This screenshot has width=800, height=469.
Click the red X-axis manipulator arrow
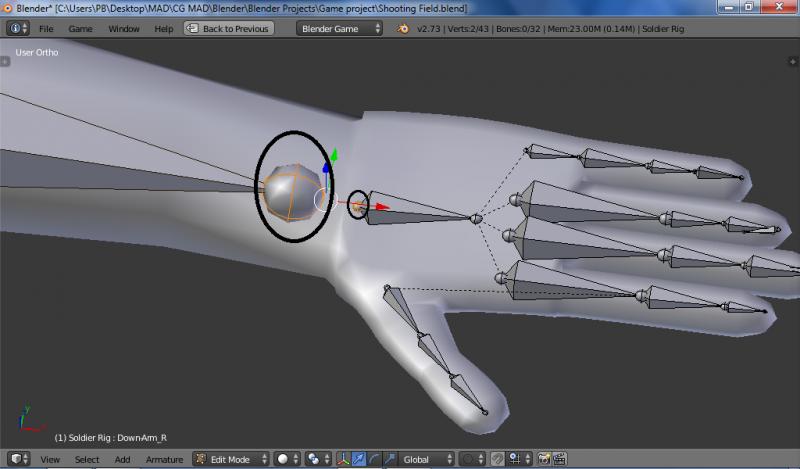click(382, 207)
